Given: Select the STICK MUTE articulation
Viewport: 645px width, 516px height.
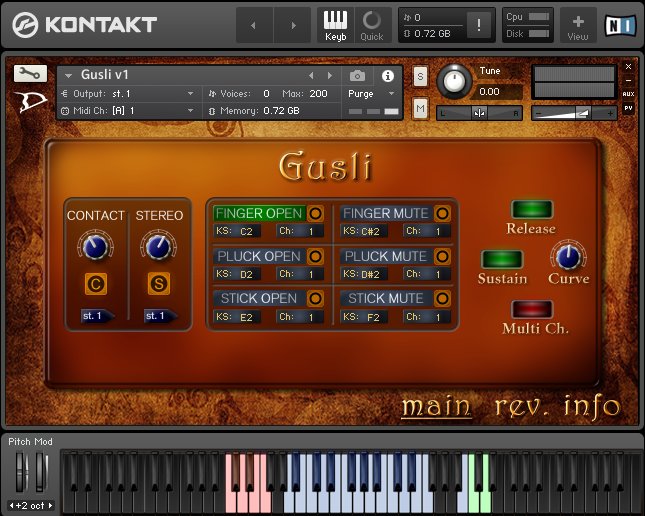Looking at the screenshot, I should click(x=386, y=298).
